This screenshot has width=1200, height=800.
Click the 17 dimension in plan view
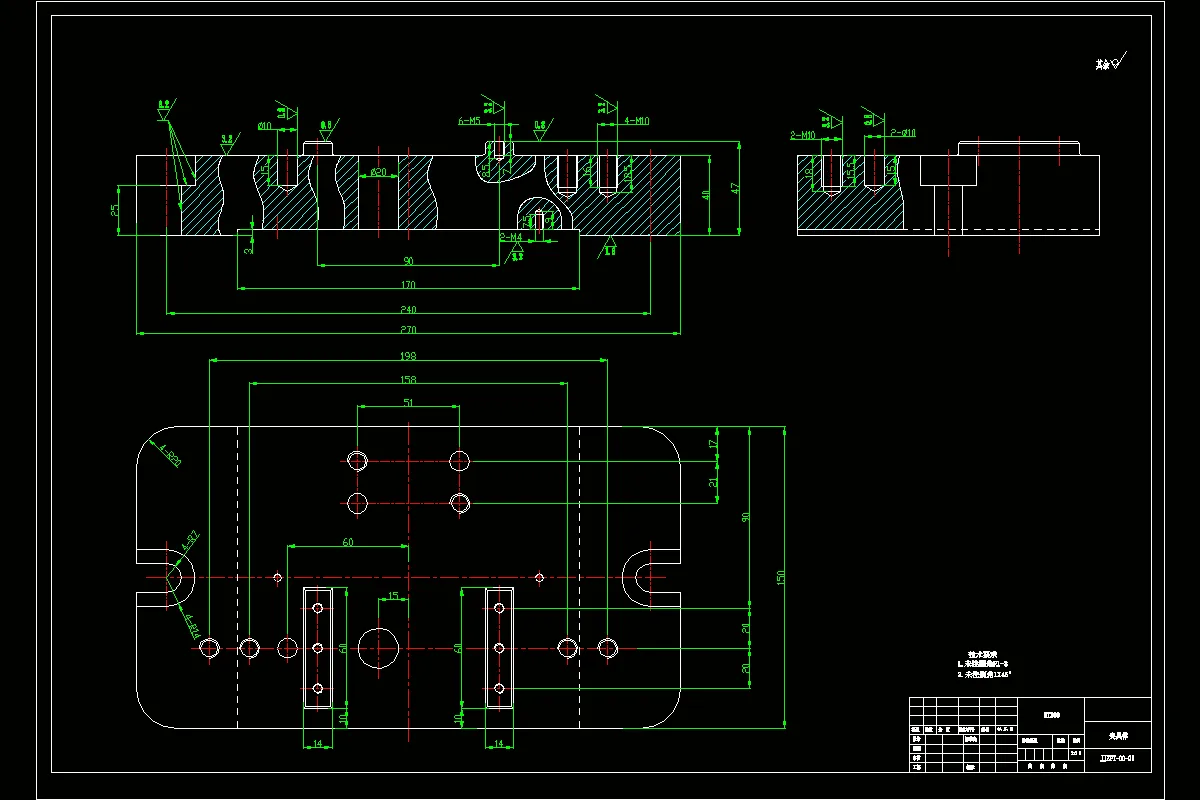point(713,443)
